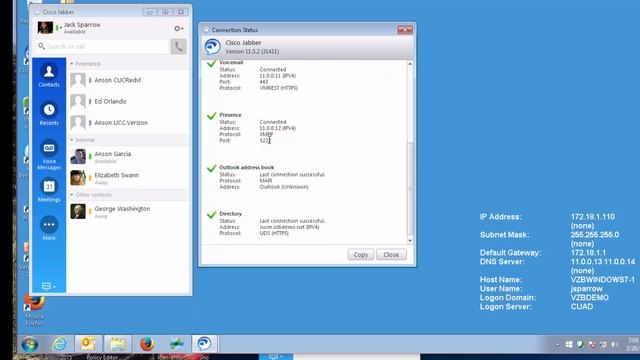Select contact Anson CUCRedvl
The height and width of the screenshot is (360, 640).
pos(129,80)
